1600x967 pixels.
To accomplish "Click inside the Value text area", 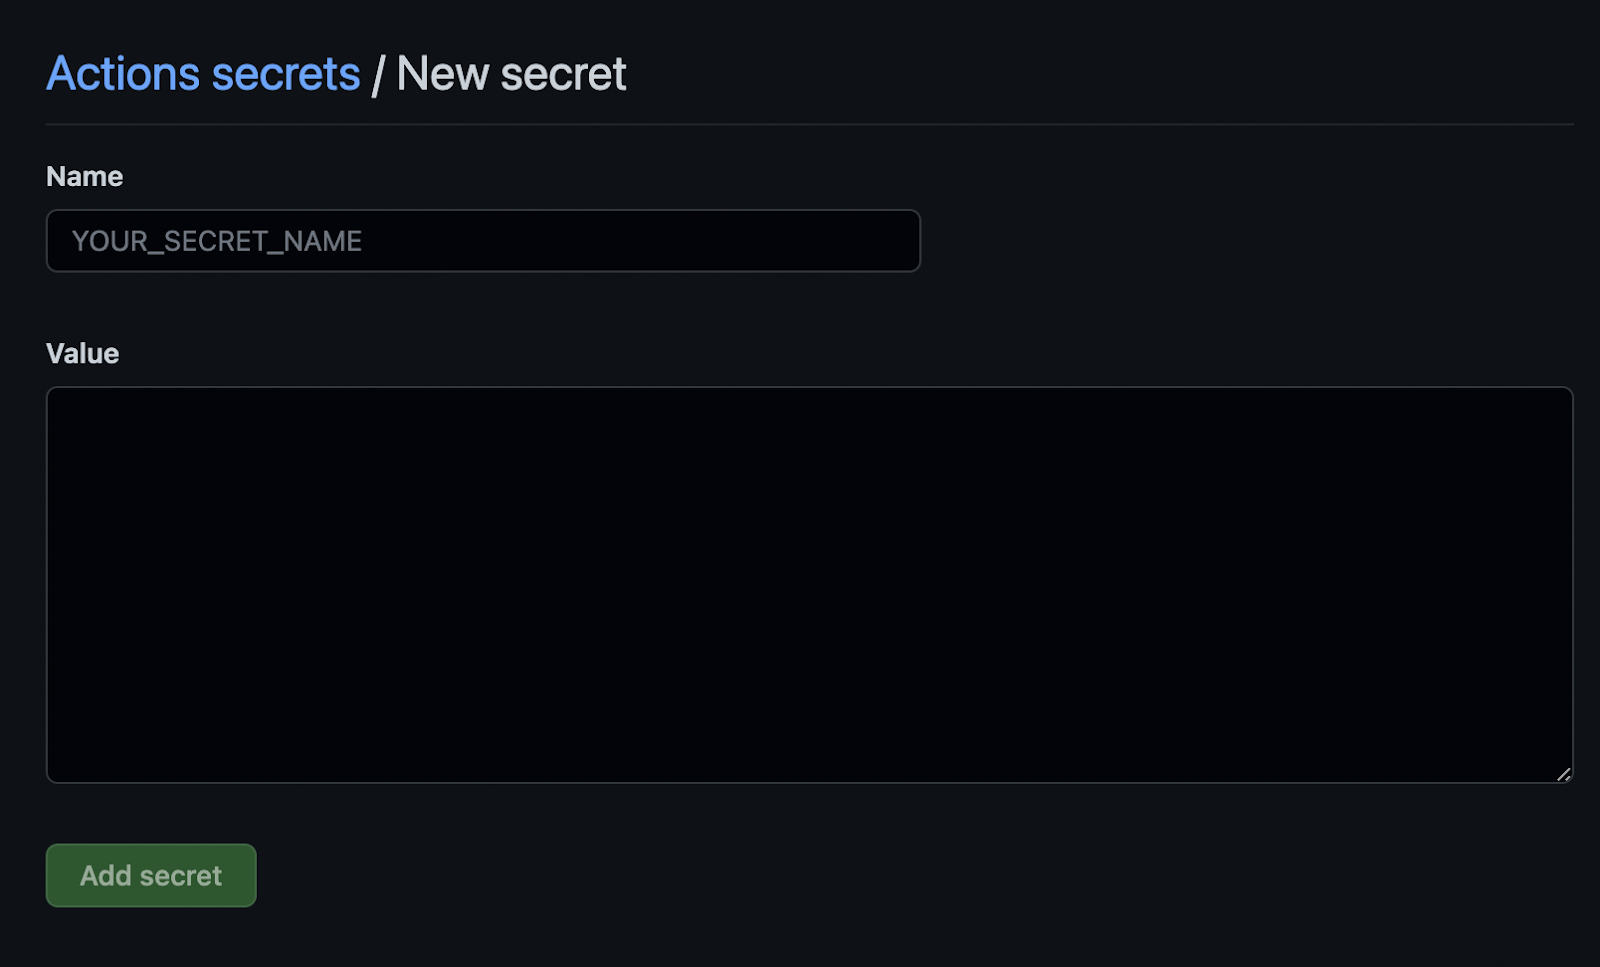I will click(x=809, y=585).
